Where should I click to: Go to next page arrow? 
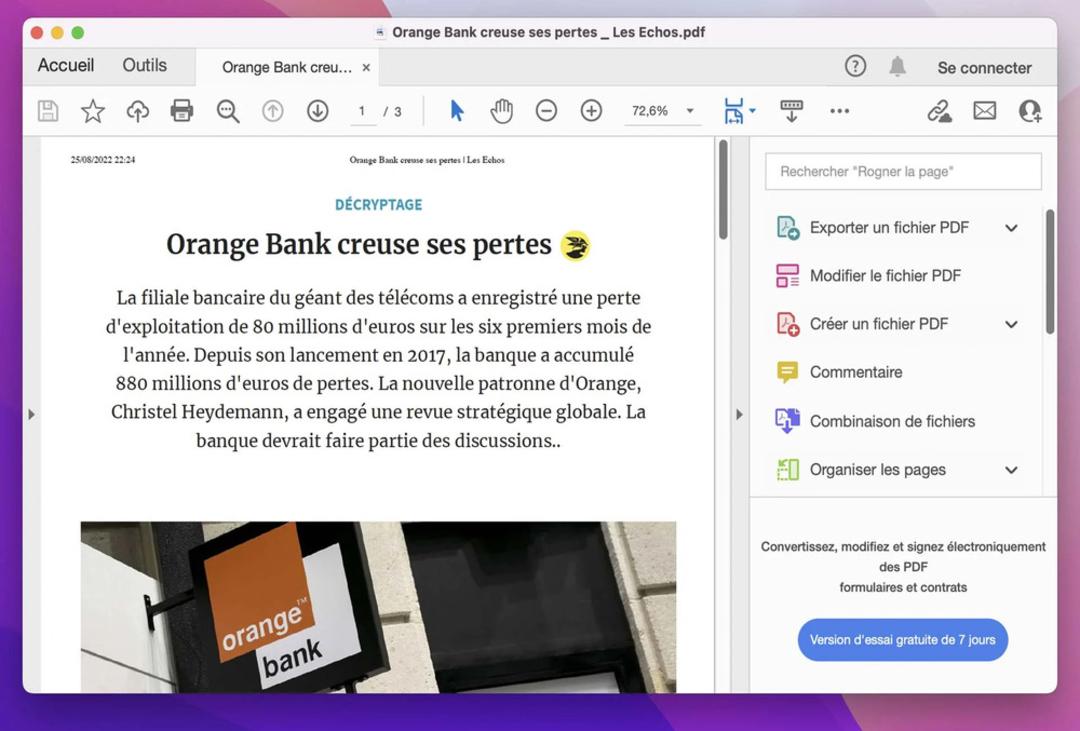[318, 111]
